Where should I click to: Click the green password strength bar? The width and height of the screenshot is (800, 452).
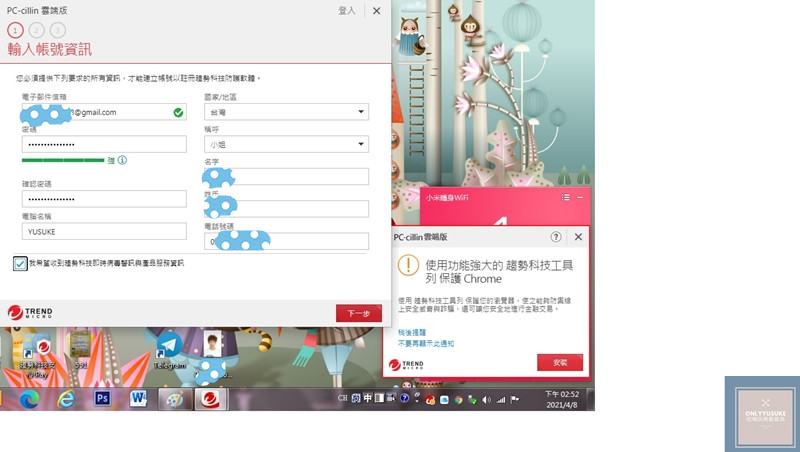coord(63,160)
